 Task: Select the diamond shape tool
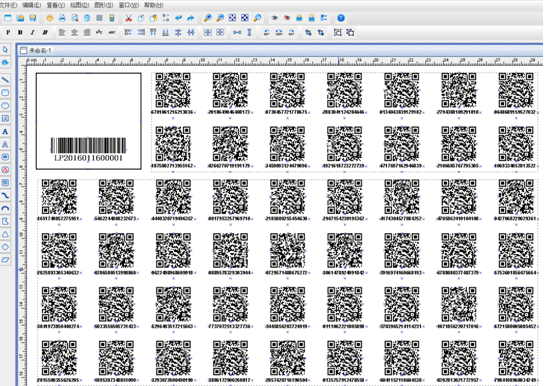(5, 247)
